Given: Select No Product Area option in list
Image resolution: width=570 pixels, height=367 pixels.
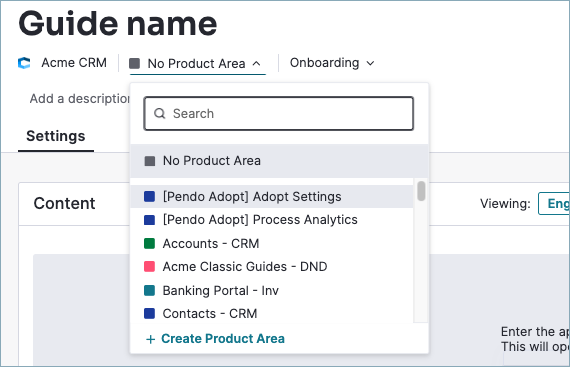Looking at the screenshot, I should coord(279,161).
